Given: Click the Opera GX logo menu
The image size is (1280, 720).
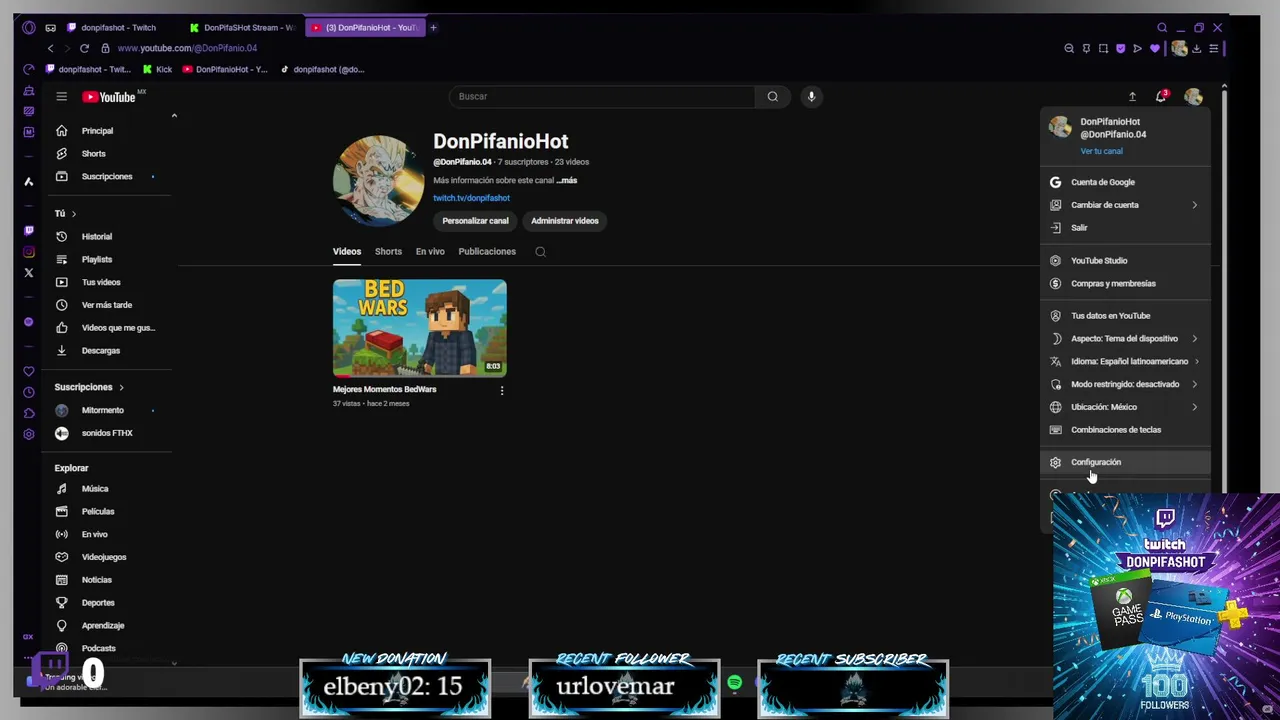Looking at the screenshot, I should tap(28, 27).
